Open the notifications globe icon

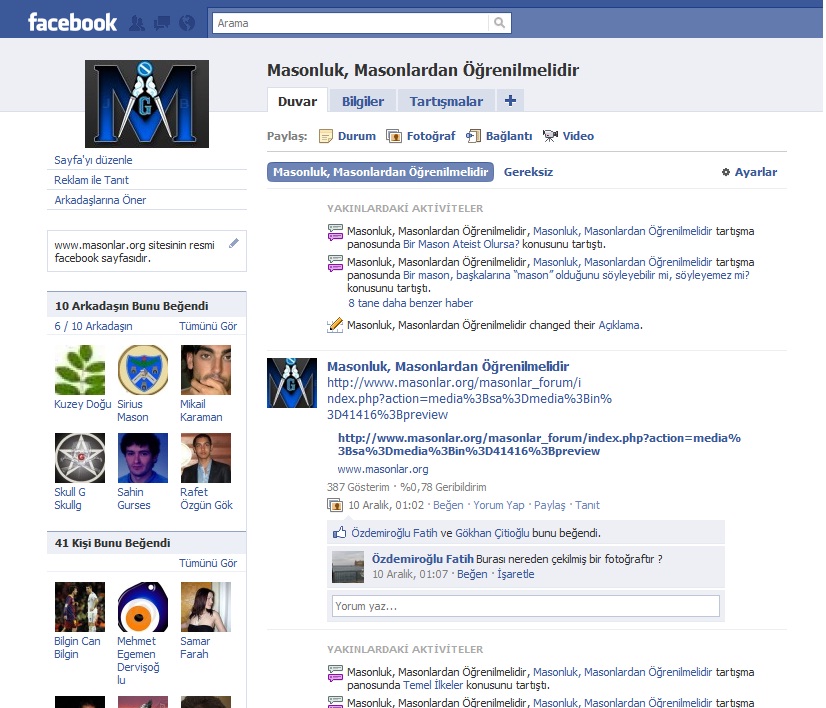click(x=186, y=22)
